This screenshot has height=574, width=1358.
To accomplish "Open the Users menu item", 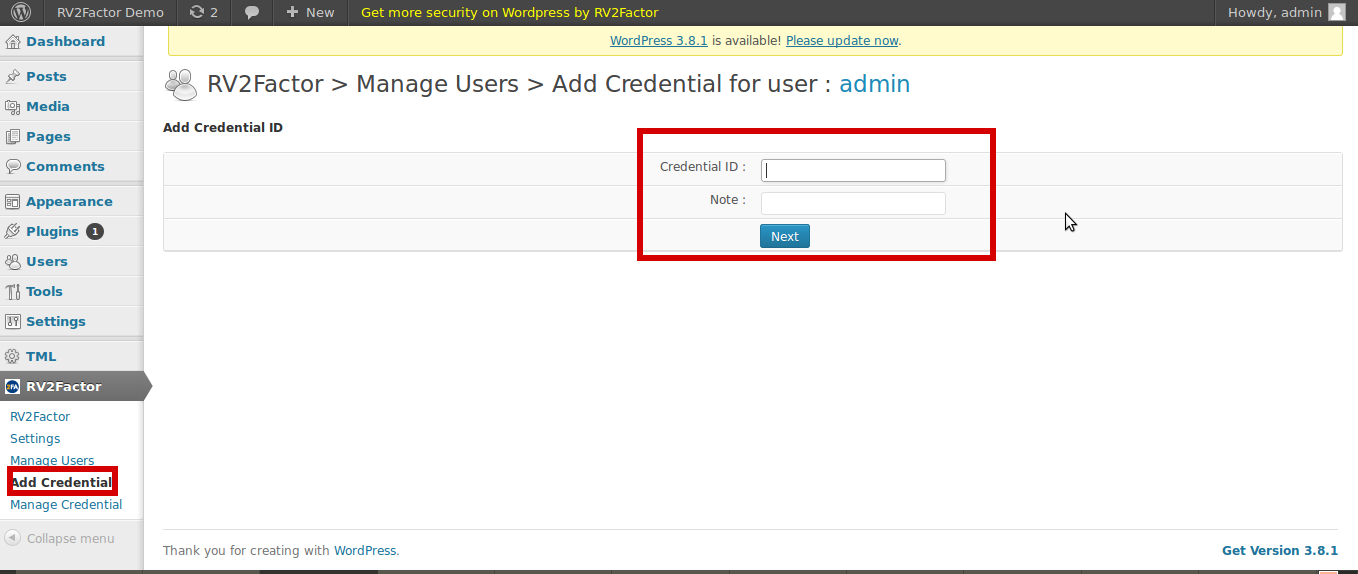I will (x=47, y=261).
